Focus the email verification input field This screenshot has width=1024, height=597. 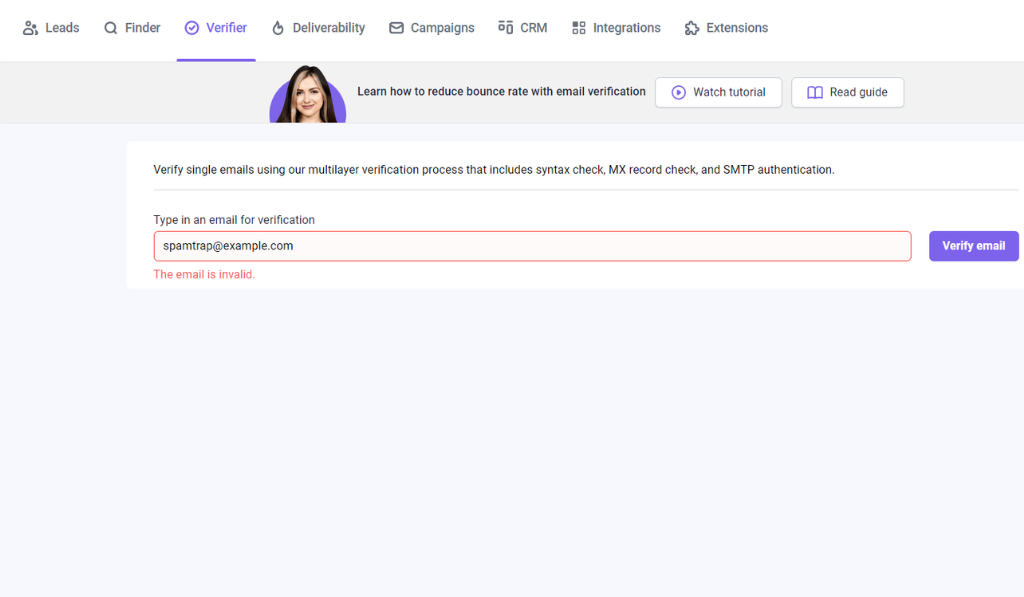532,246
